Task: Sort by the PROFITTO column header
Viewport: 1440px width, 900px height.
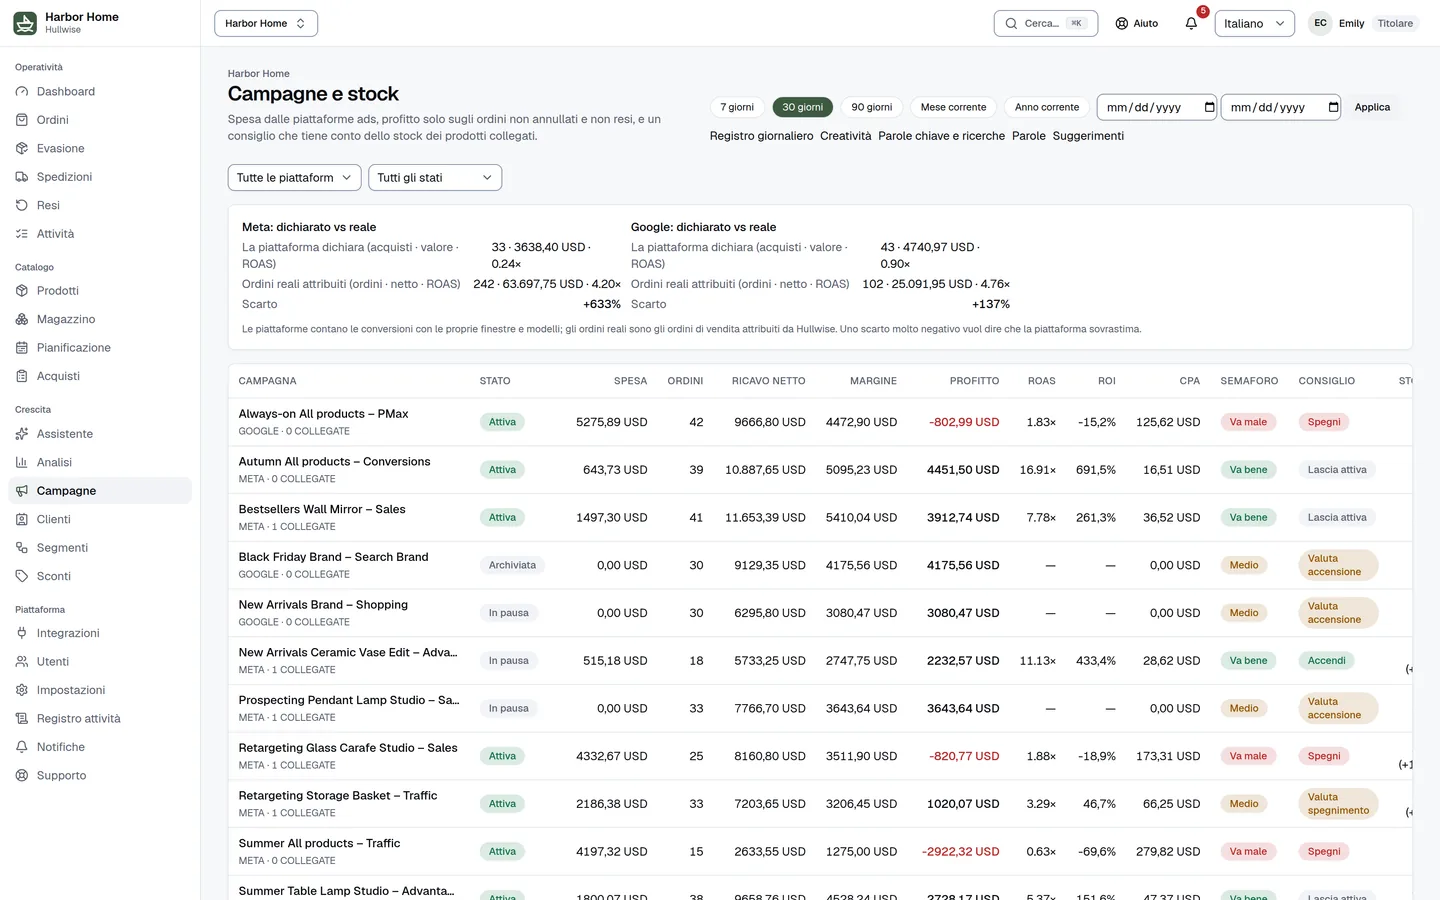Action: [x=974, y=381]
